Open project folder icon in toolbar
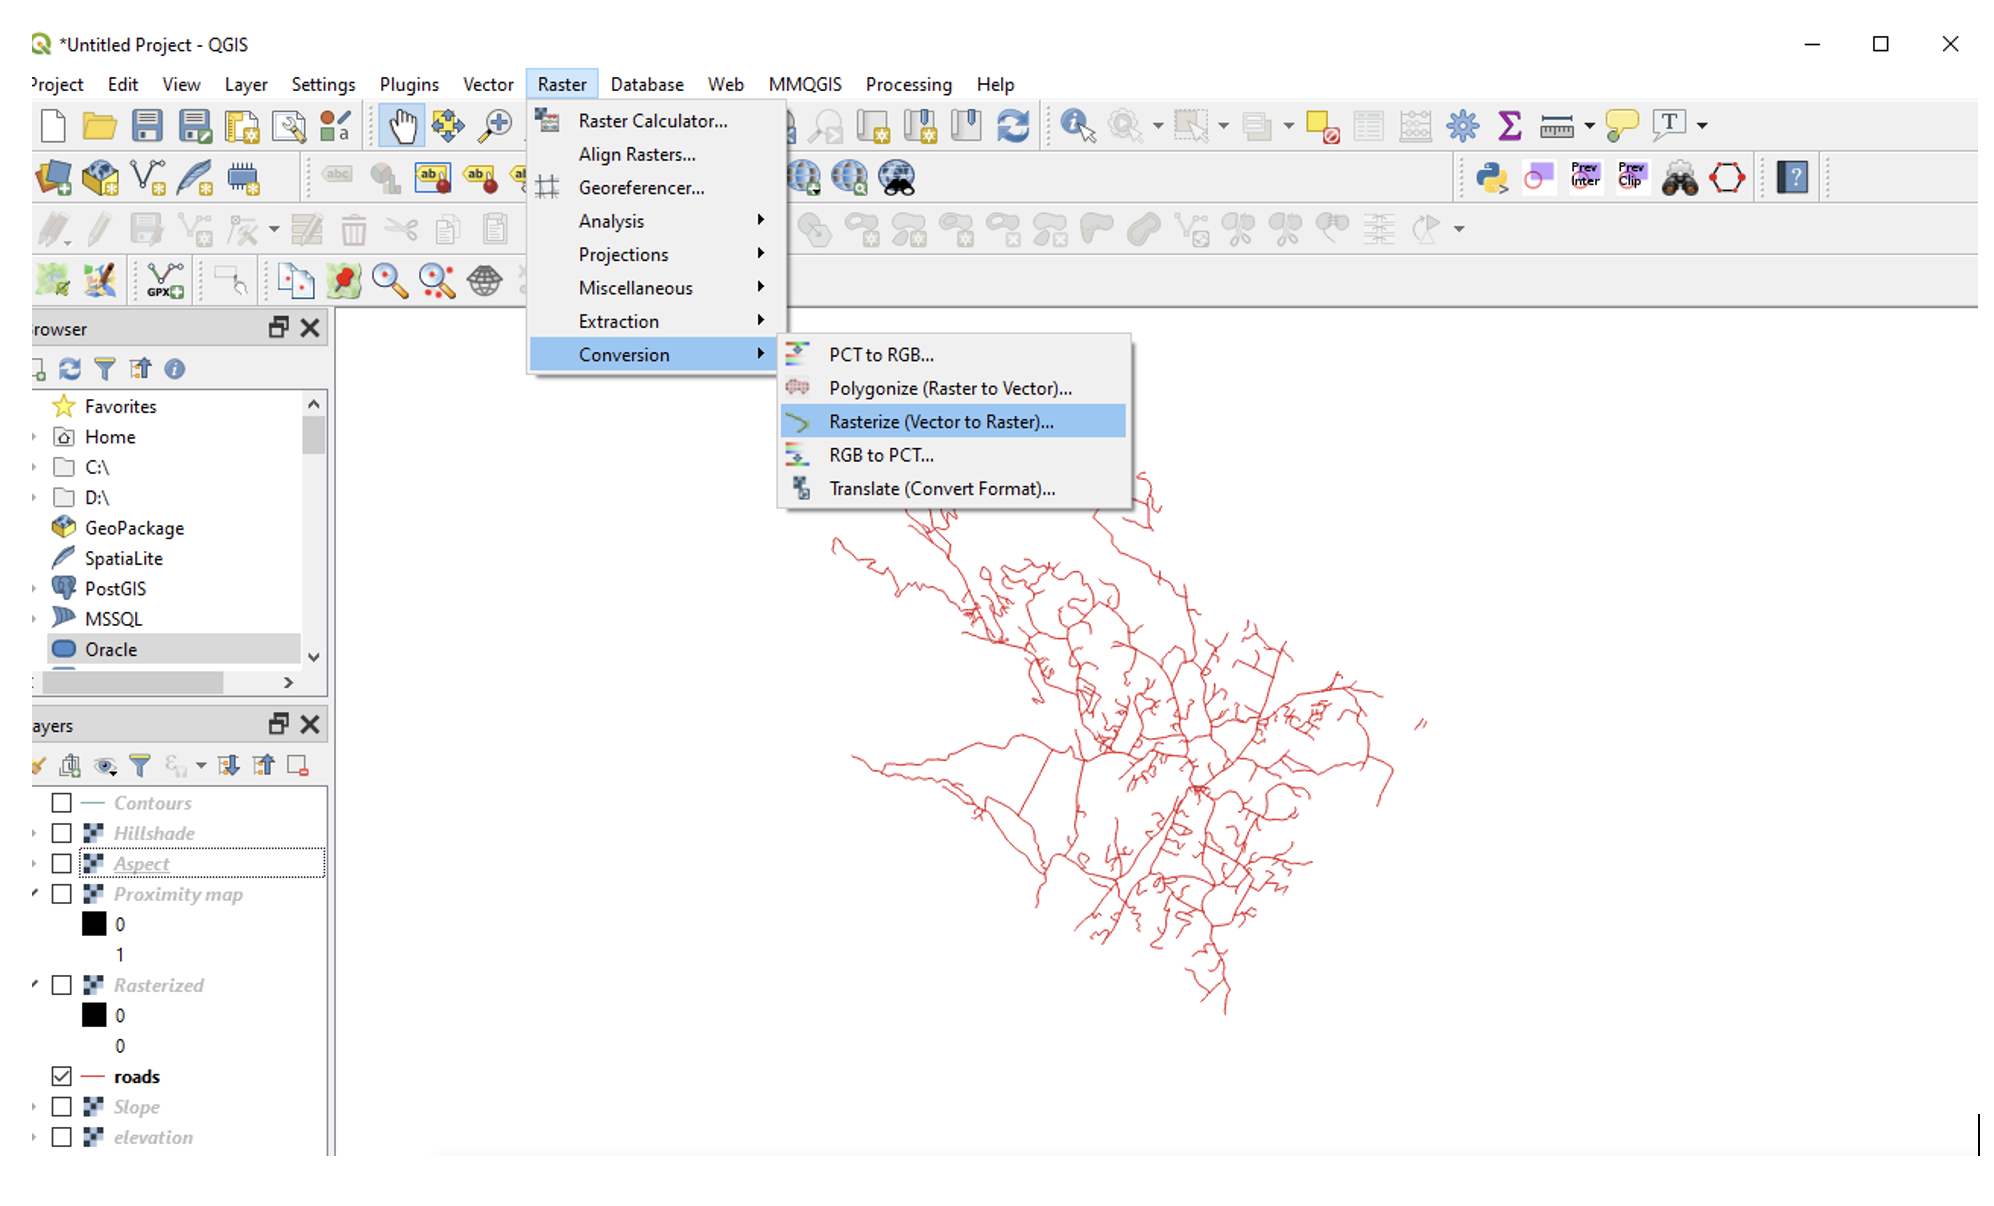 (x=99, y=126)
